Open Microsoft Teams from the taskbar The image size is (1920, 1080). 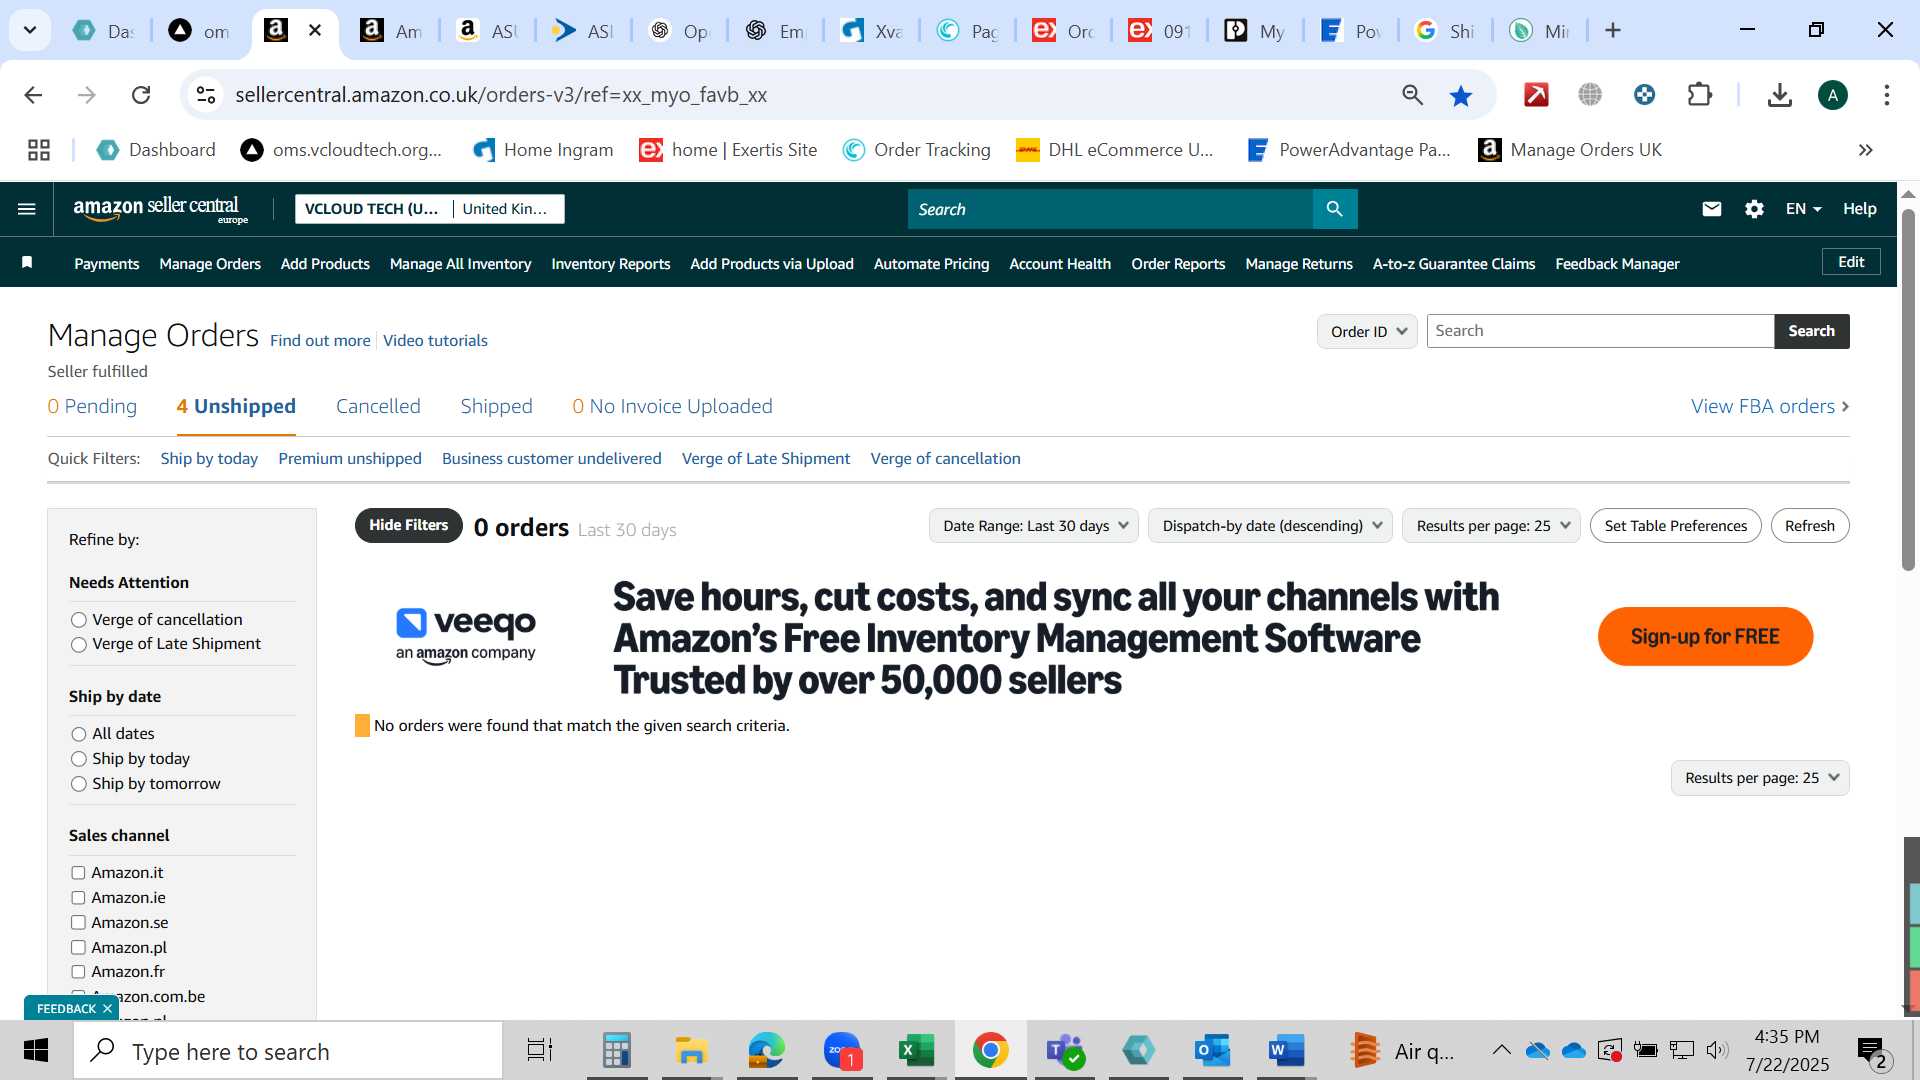(x=1065, y=1051)
